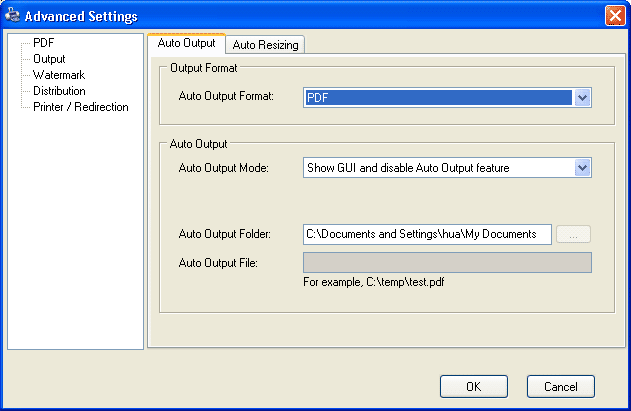Click the example path hint text
631x411 pixels.
click(x=374, y=282)
